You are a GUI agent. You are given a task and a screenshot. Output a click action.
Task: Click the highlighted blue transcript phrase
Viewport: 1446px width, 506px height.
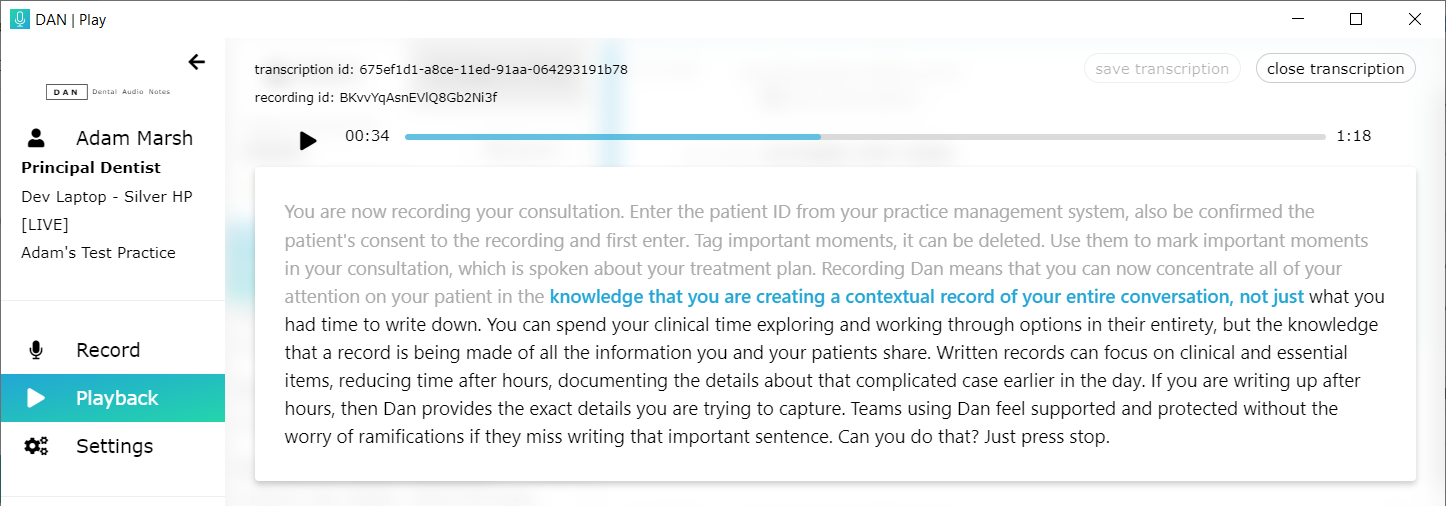(x=926, y=297)
